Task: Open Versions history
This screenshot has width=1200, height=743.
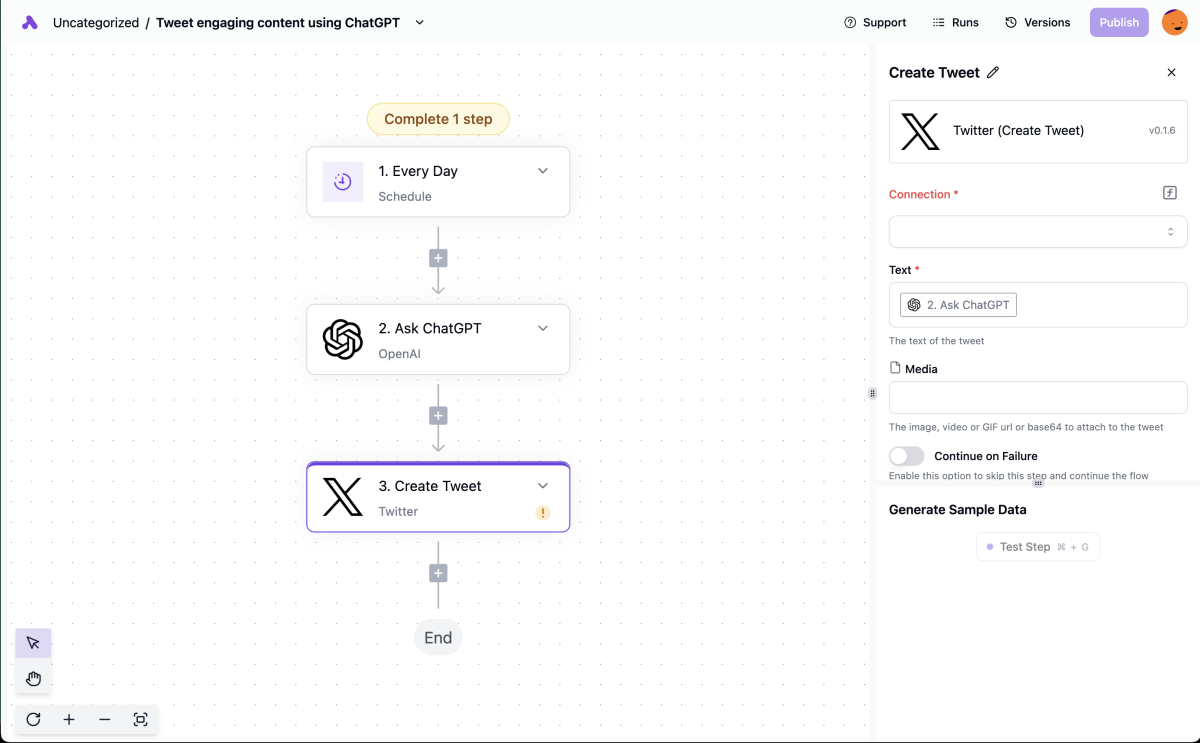Action: click(x=1037, y=22)
